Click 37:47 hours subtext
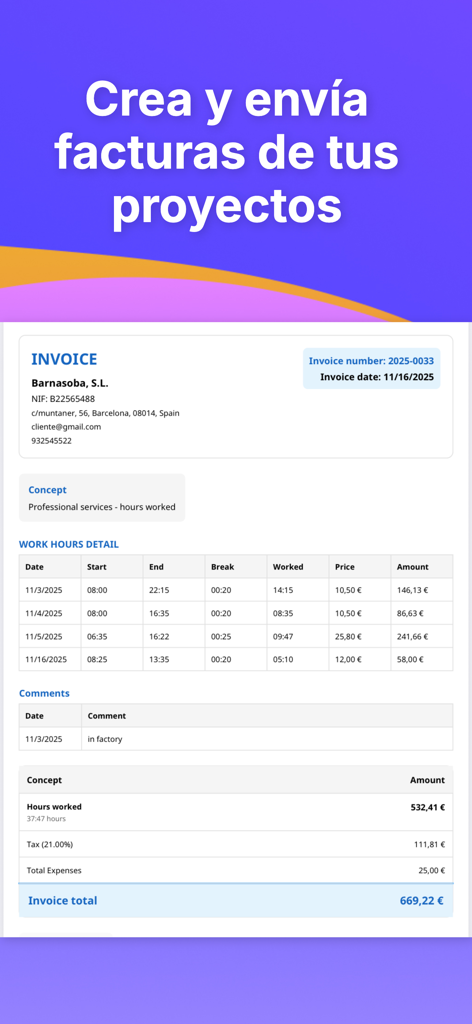Viewport: 472px width, 1024px height. 46,819
